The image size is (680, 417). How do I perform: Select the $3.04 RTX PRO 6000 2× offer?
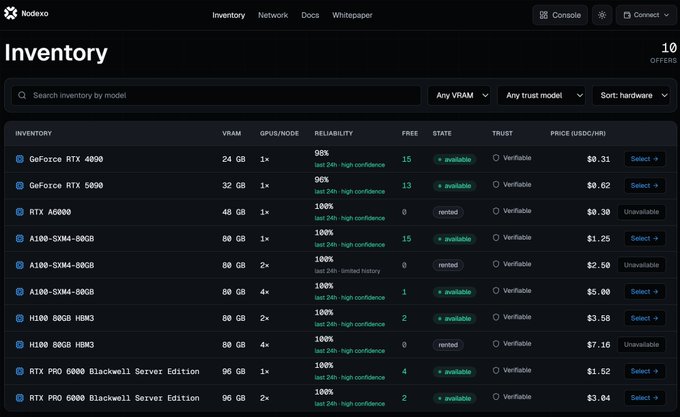click(644, 398)
